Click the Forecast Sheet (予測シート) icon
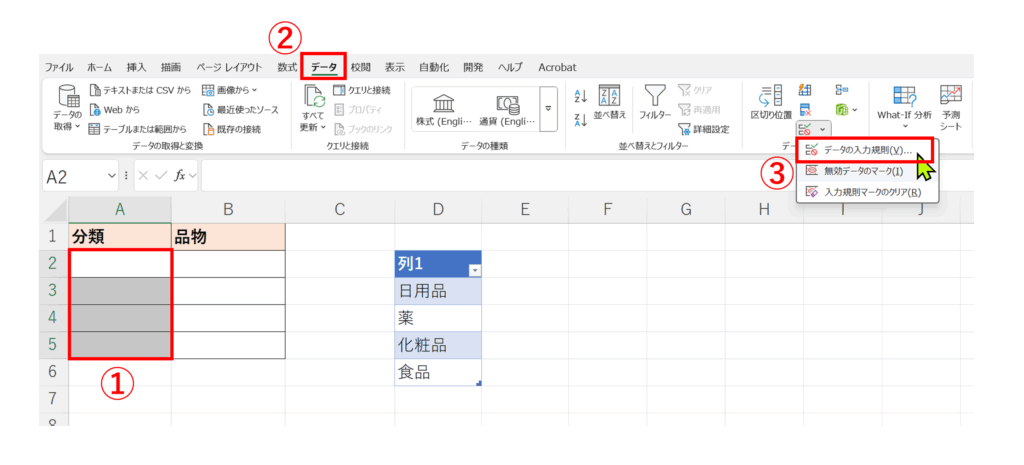This screenshot has height=465, width=1024. [950, 102]
